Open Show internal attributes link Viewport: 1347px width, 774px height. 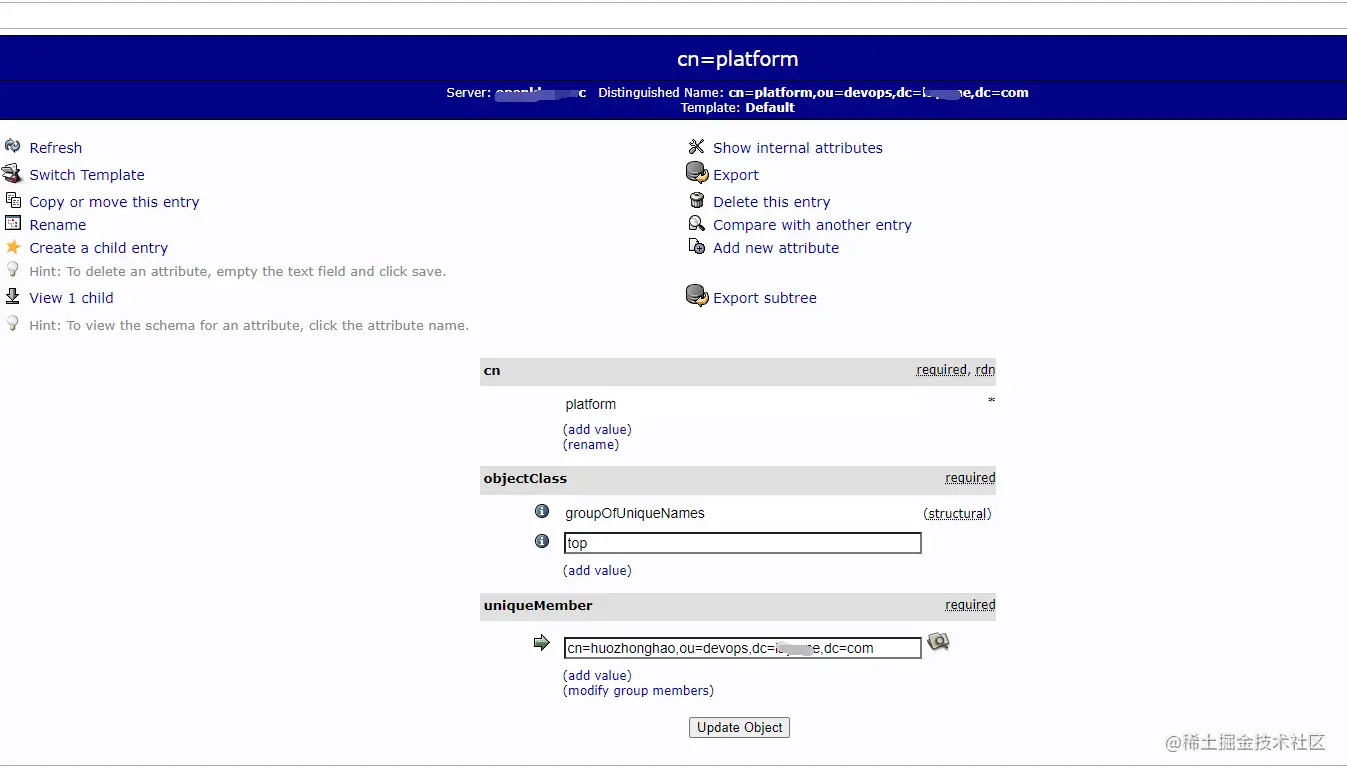tap(798, 148)
